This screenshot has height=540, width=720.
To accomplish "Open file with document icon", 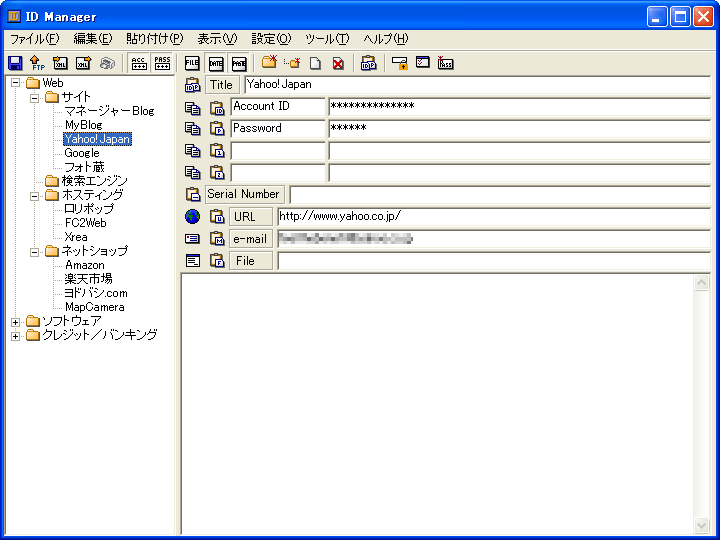I will pyautogui.click(x=192, y=261).
